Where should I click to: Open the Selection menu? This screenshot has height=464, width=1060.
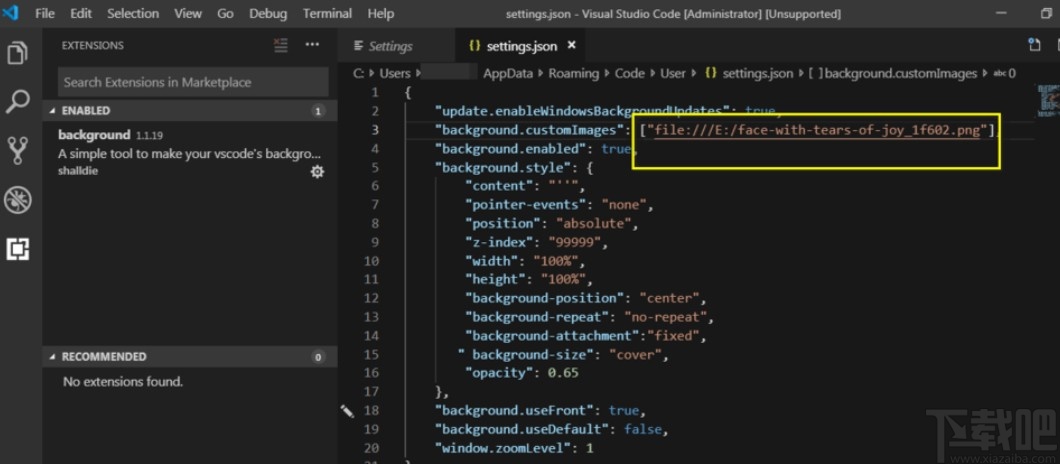point(132,14)
